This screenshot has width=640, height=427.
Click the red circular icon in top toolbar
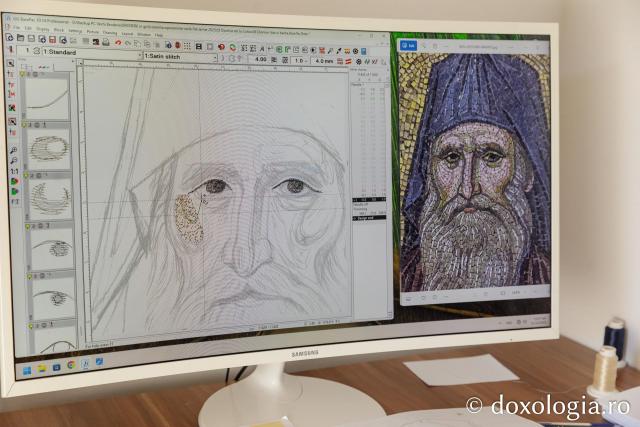[x=220, y=45]
